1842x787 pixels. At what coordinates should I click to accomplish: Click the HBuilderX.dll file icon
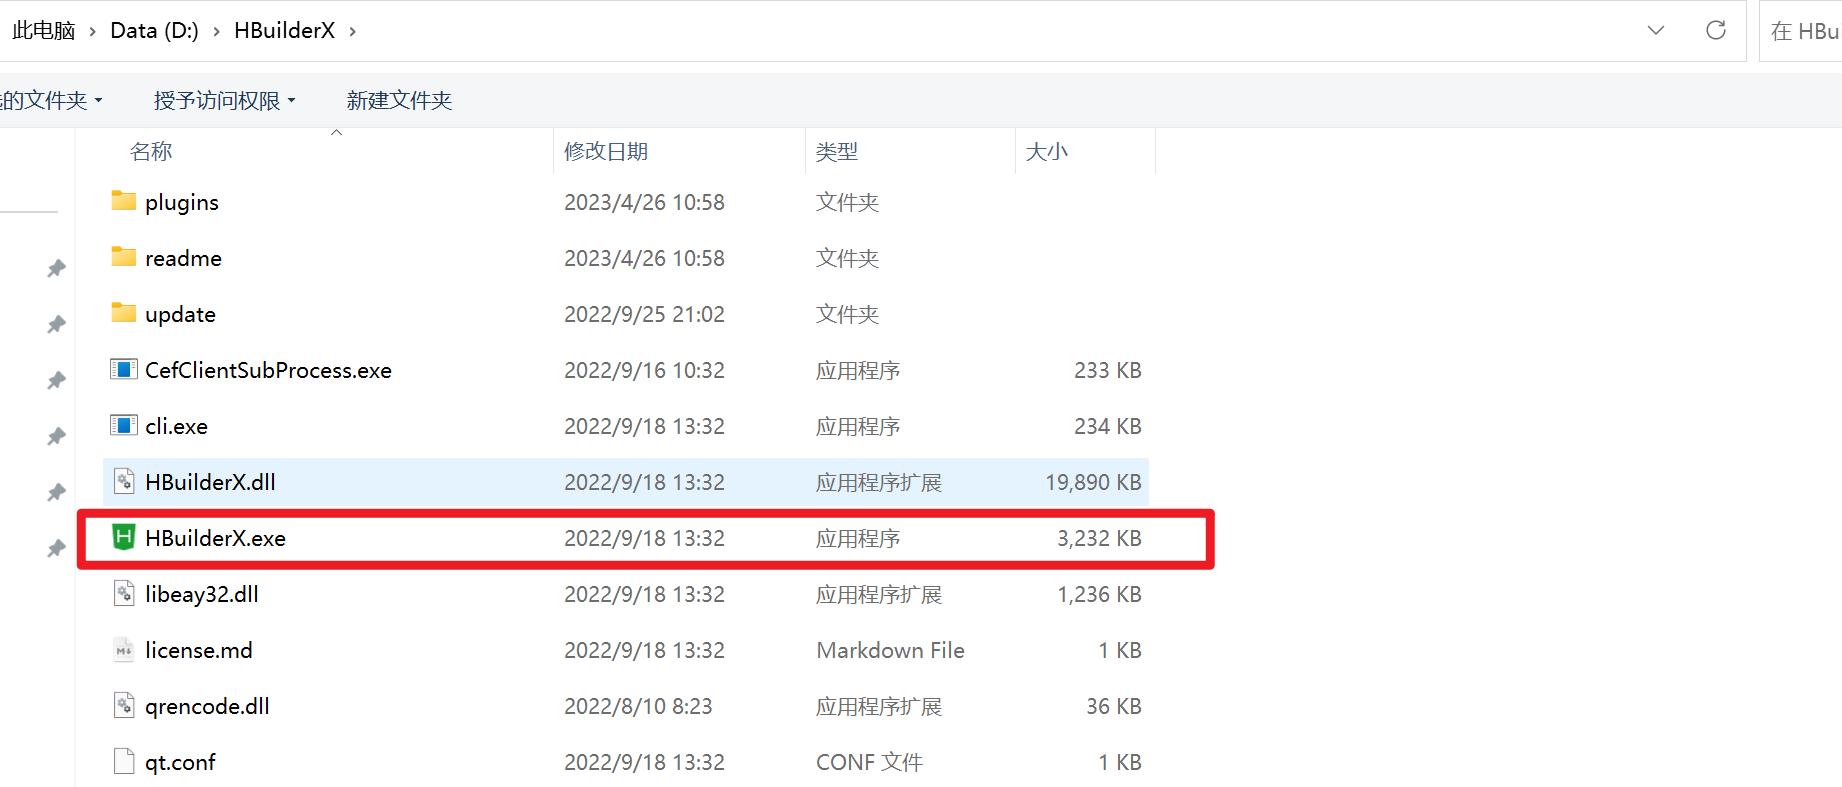(x=124, y=481)
